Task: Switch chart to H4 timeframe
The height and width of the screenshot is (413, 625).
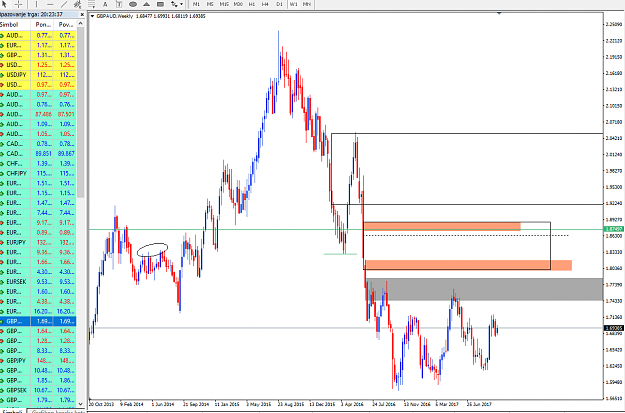Action: pyautogui.click(x=265, y=4)
